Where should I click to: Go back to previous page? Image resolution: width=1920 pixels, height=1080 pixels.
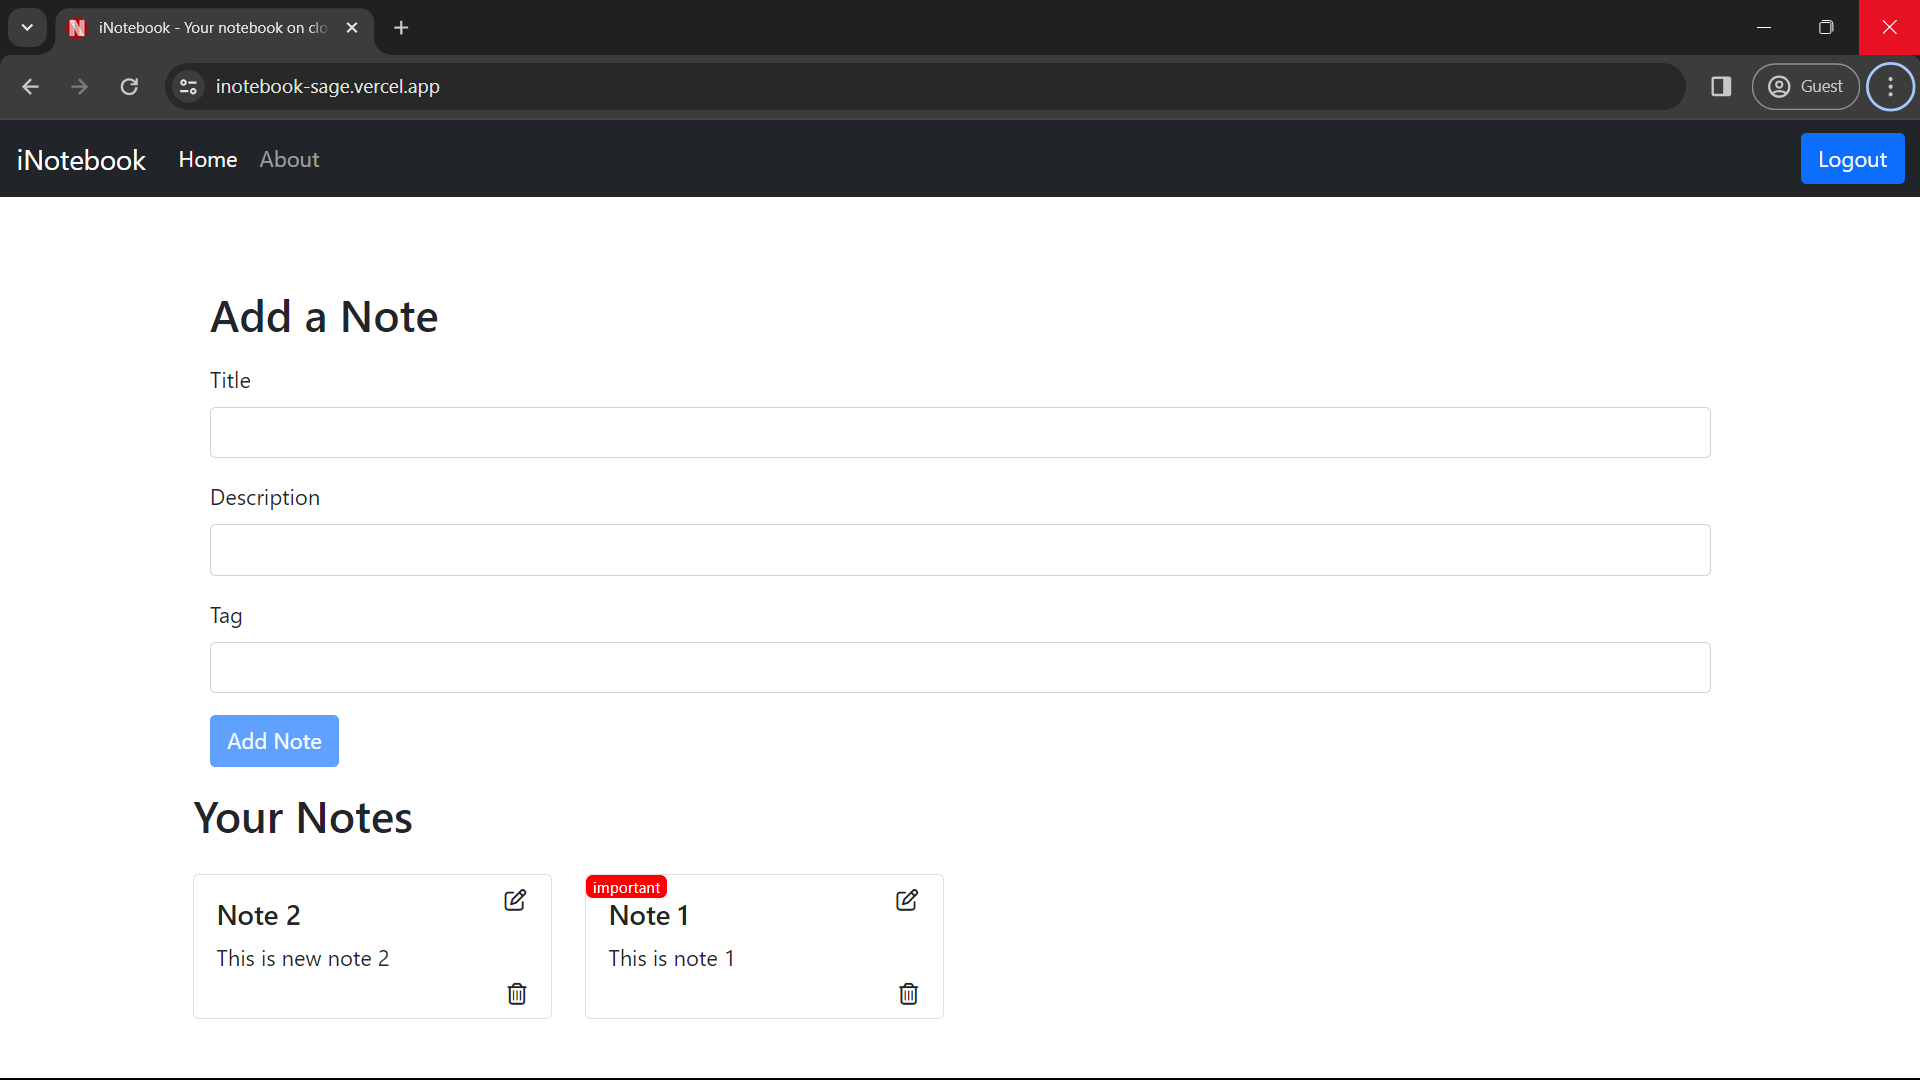pyautogui.click(x=31, y=87)
